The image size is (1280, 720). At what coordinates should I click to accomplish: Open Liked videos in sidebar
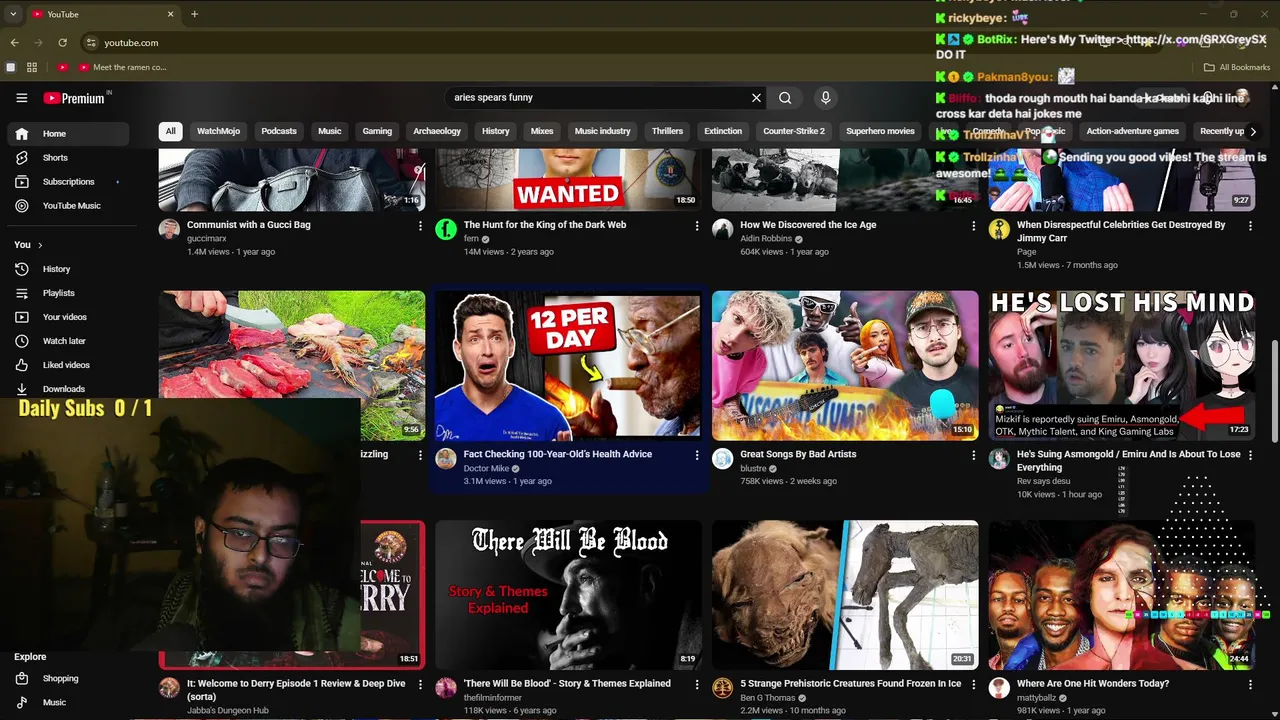[68, 365]
